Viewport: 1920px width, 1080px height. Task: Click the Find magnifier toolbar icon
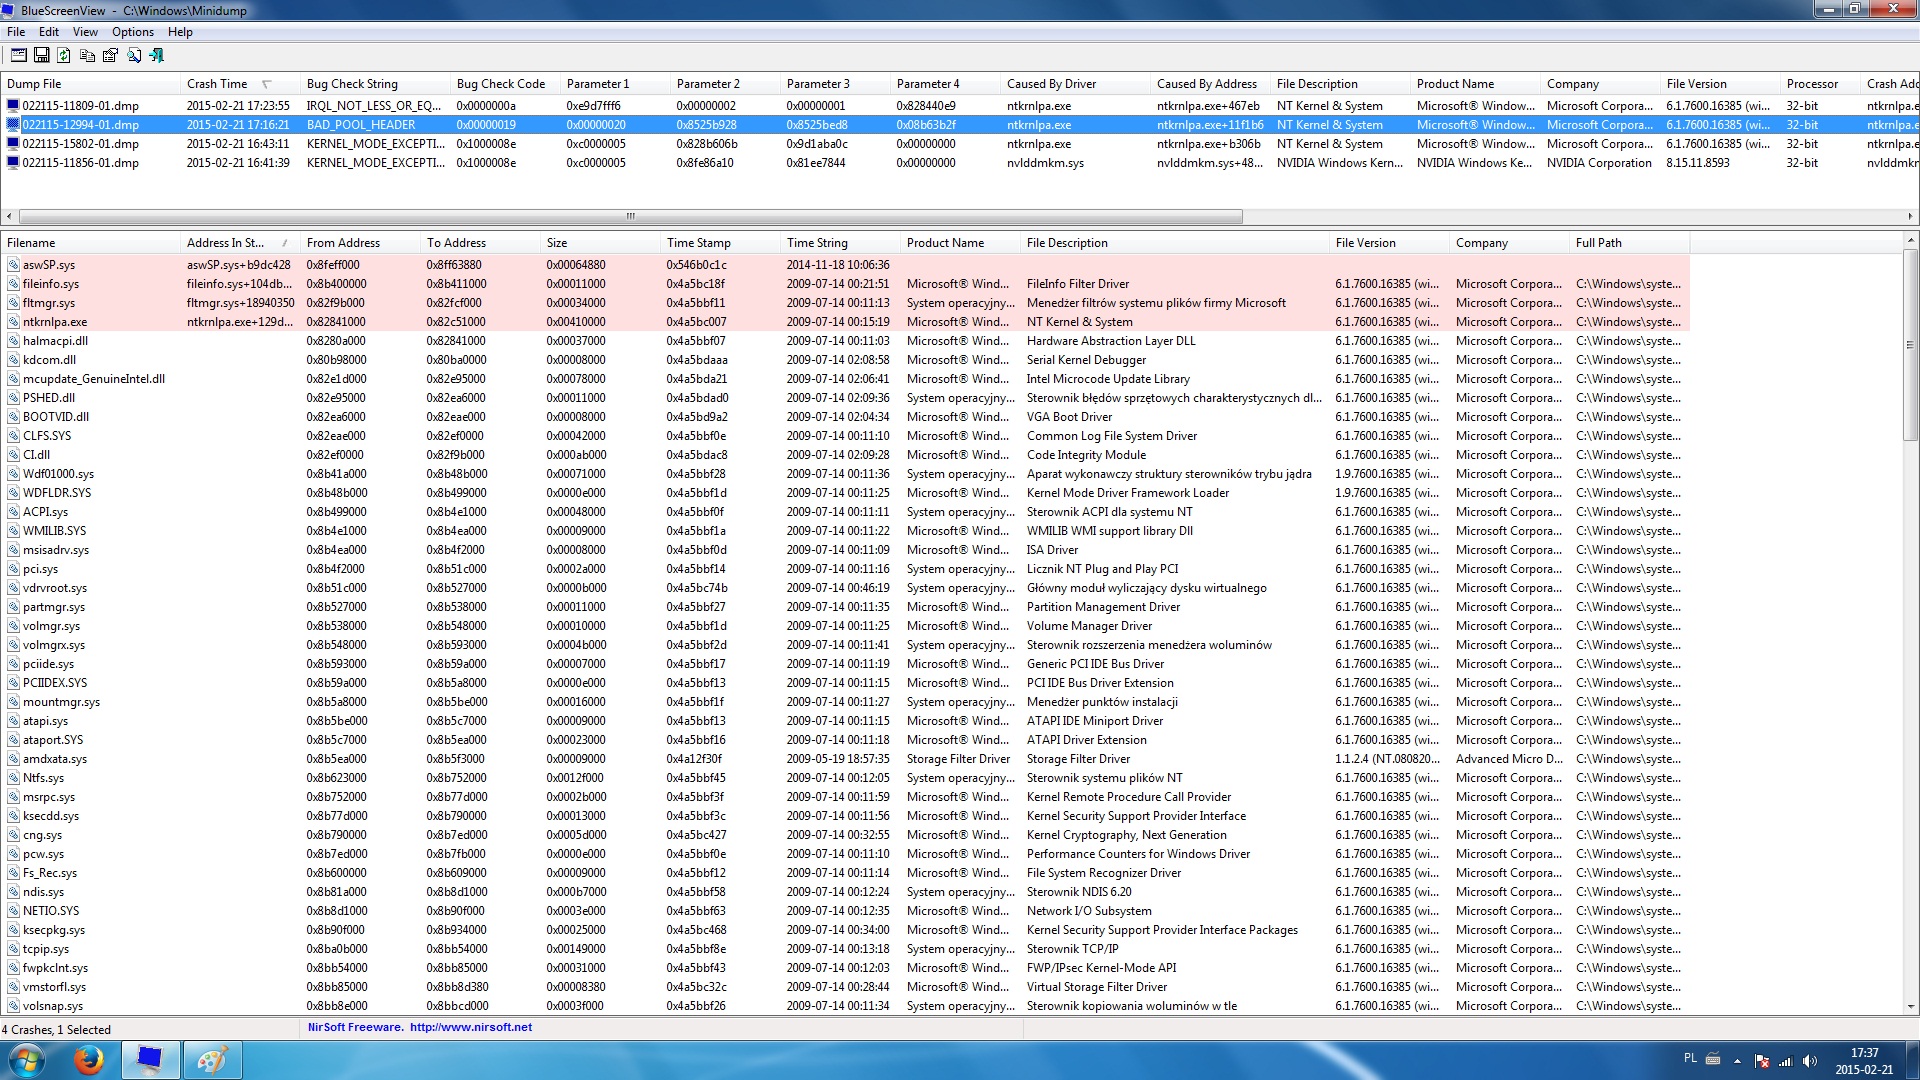[x=134, y=56]
